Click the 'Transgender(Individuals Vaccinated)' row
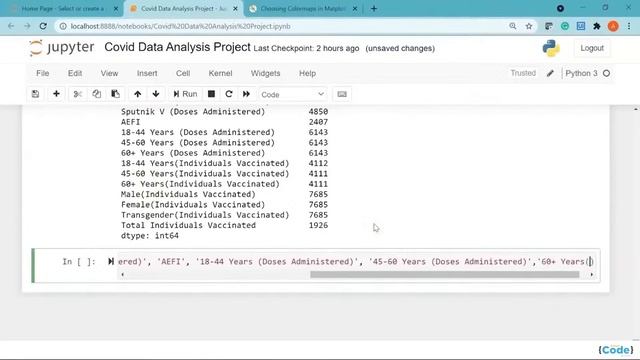Viewport: 640px width, 360px height. (224, 215)
